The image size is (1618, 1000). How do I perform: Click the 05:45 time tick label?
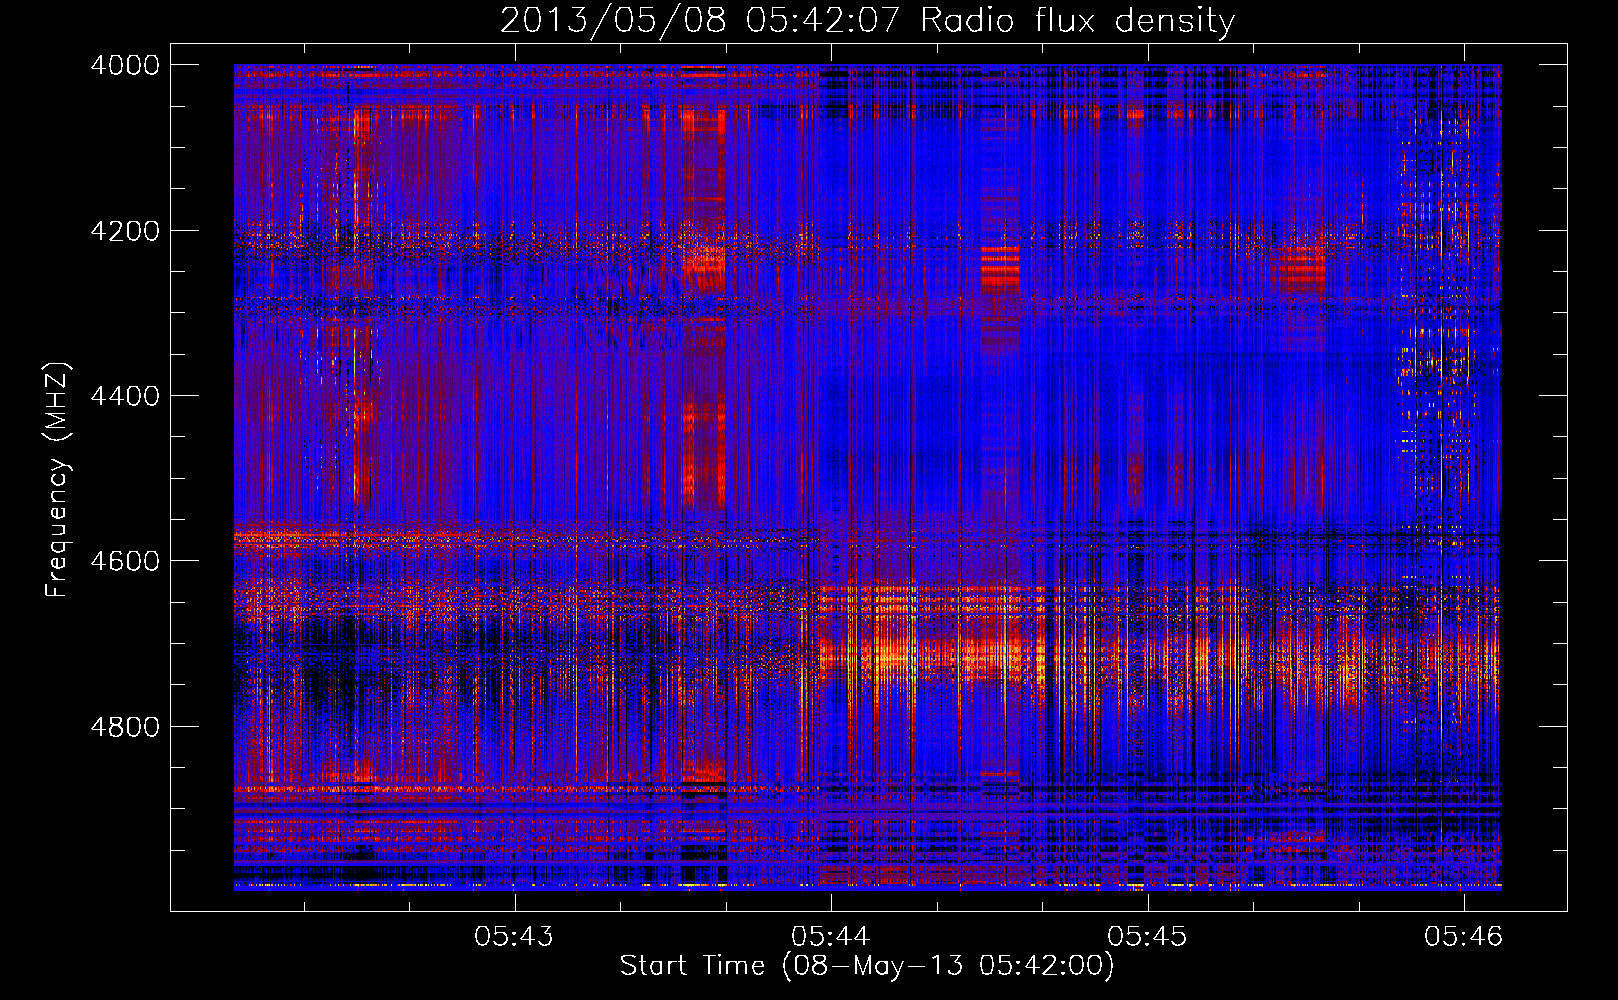1147,936
